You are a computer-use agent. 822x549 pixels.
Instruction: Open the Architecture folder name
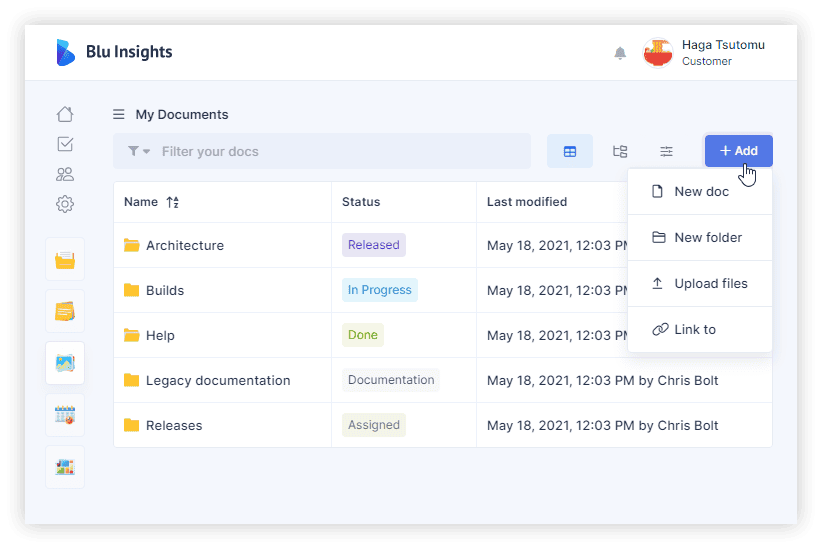click(185, 245)
